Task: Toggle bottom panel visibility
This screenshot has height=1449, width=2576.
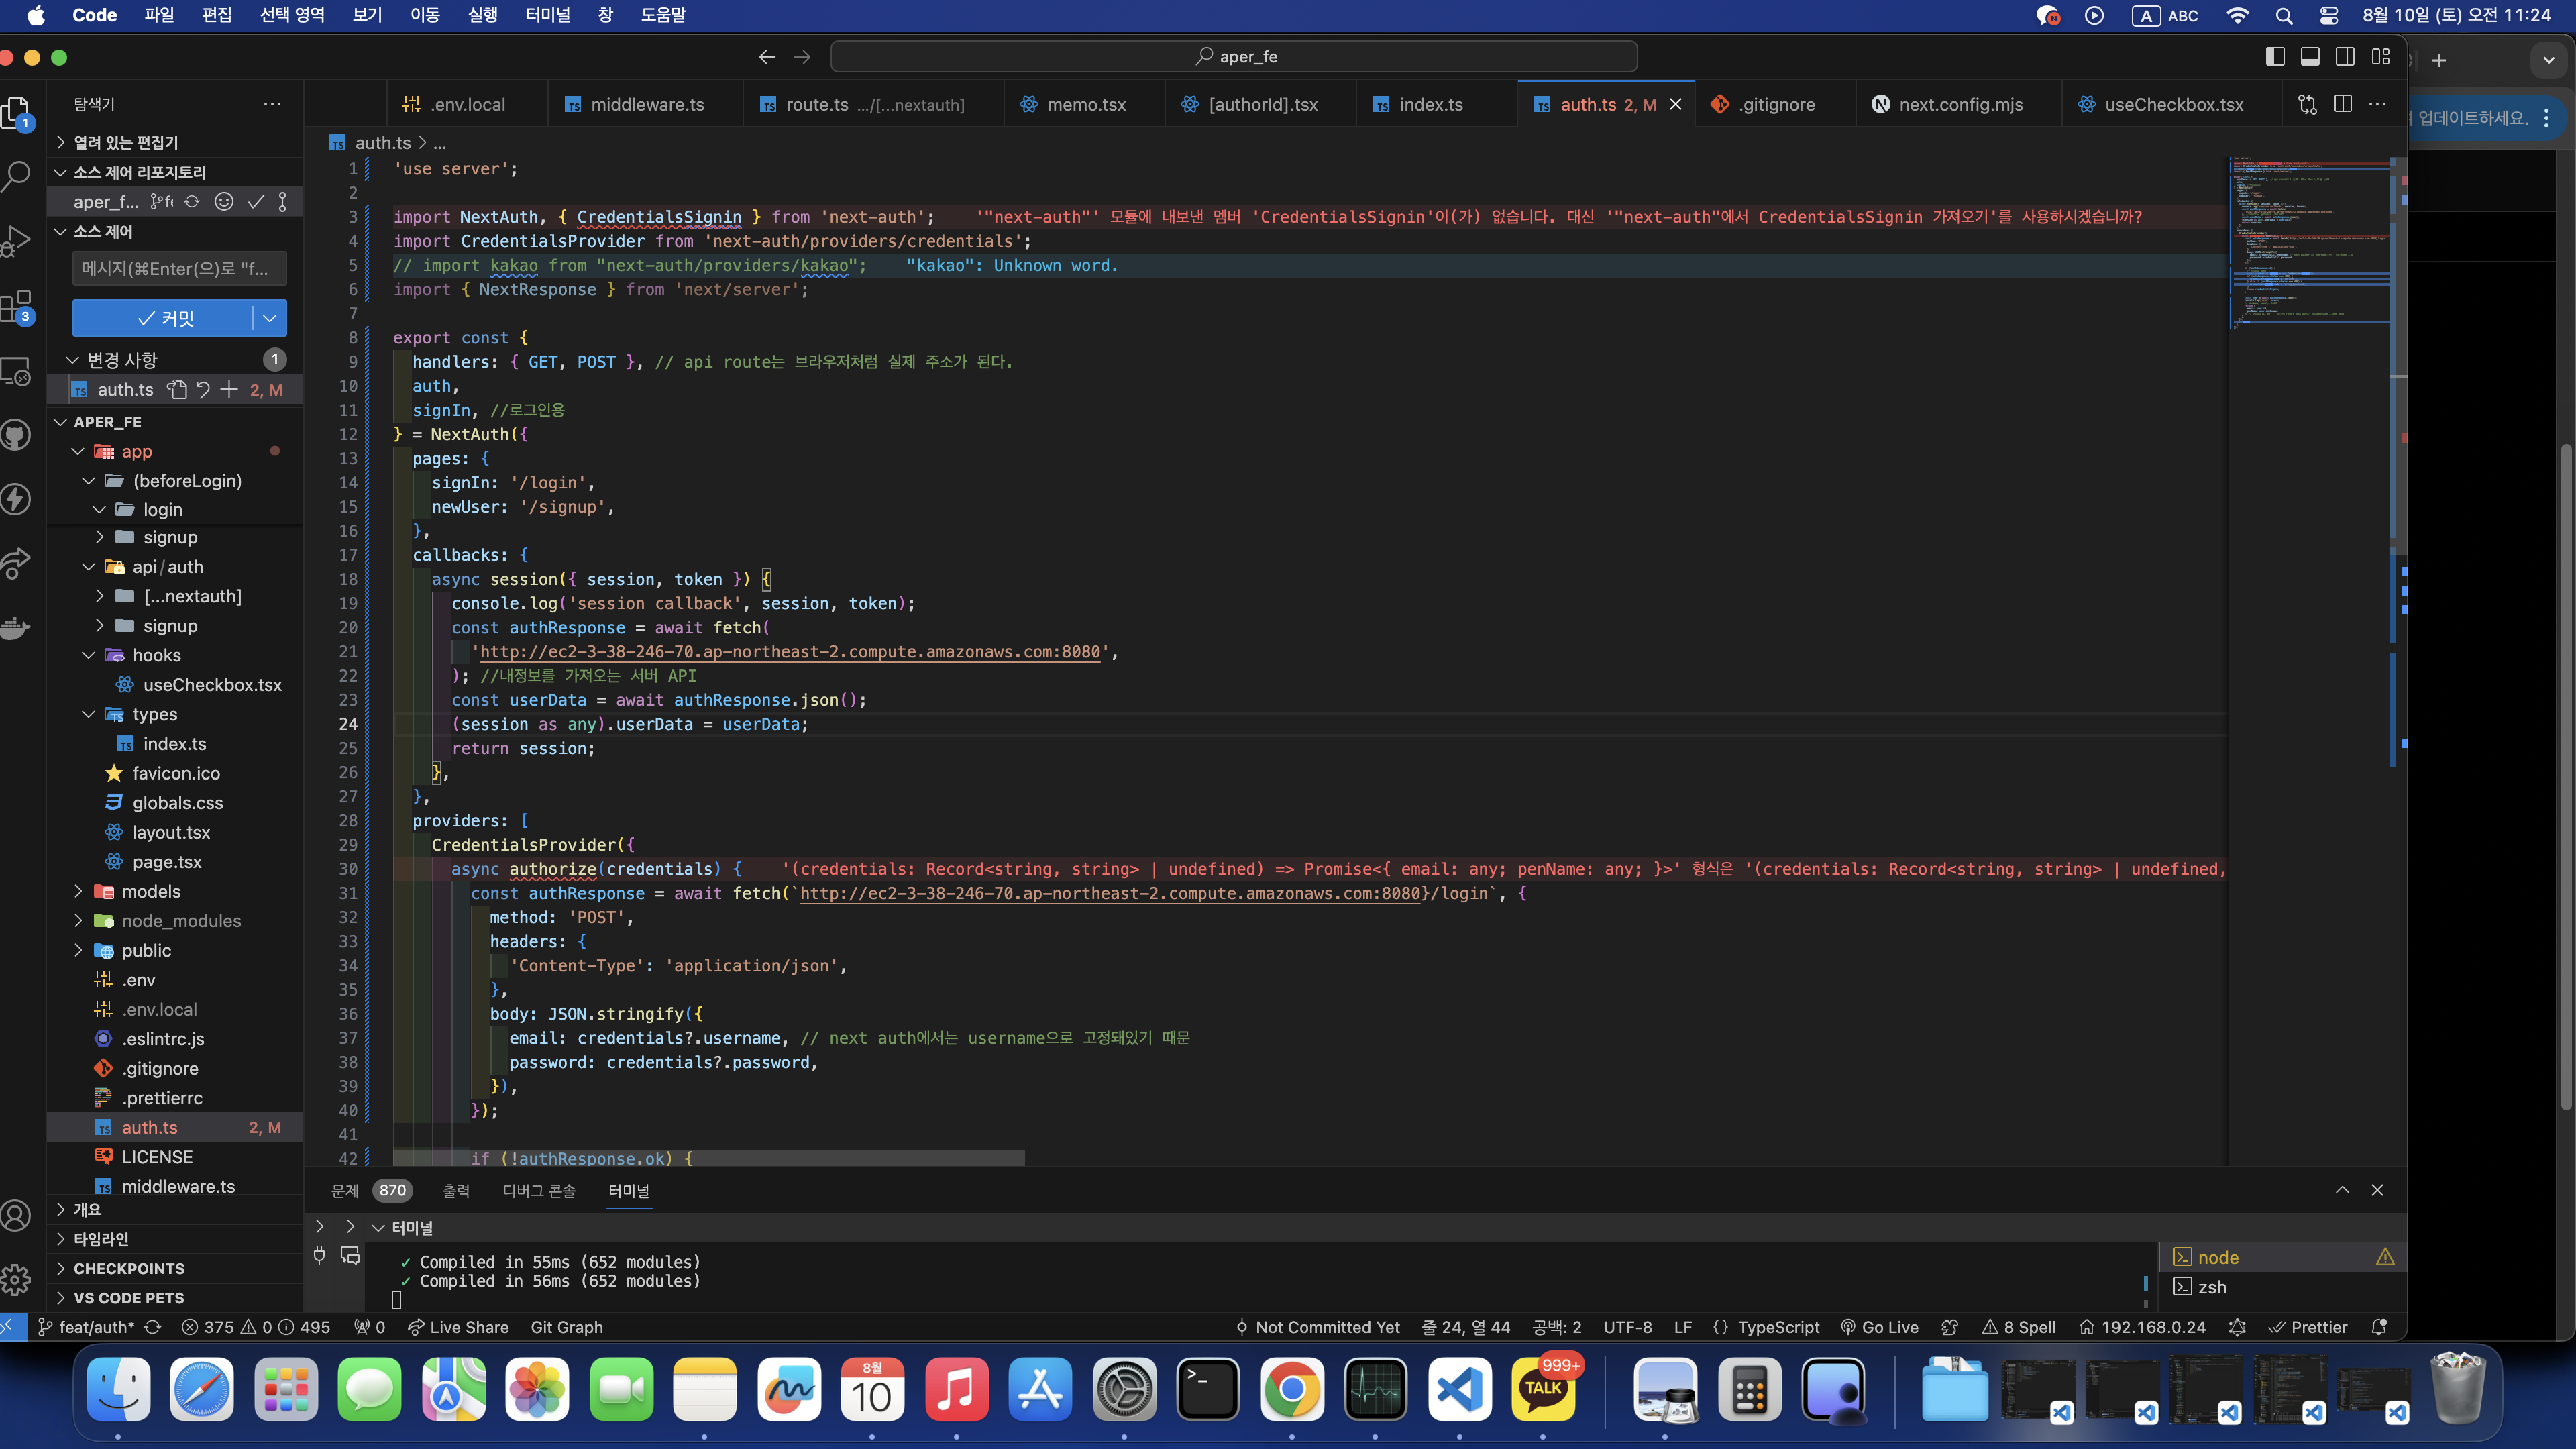Action: [x=2310, y=57]
